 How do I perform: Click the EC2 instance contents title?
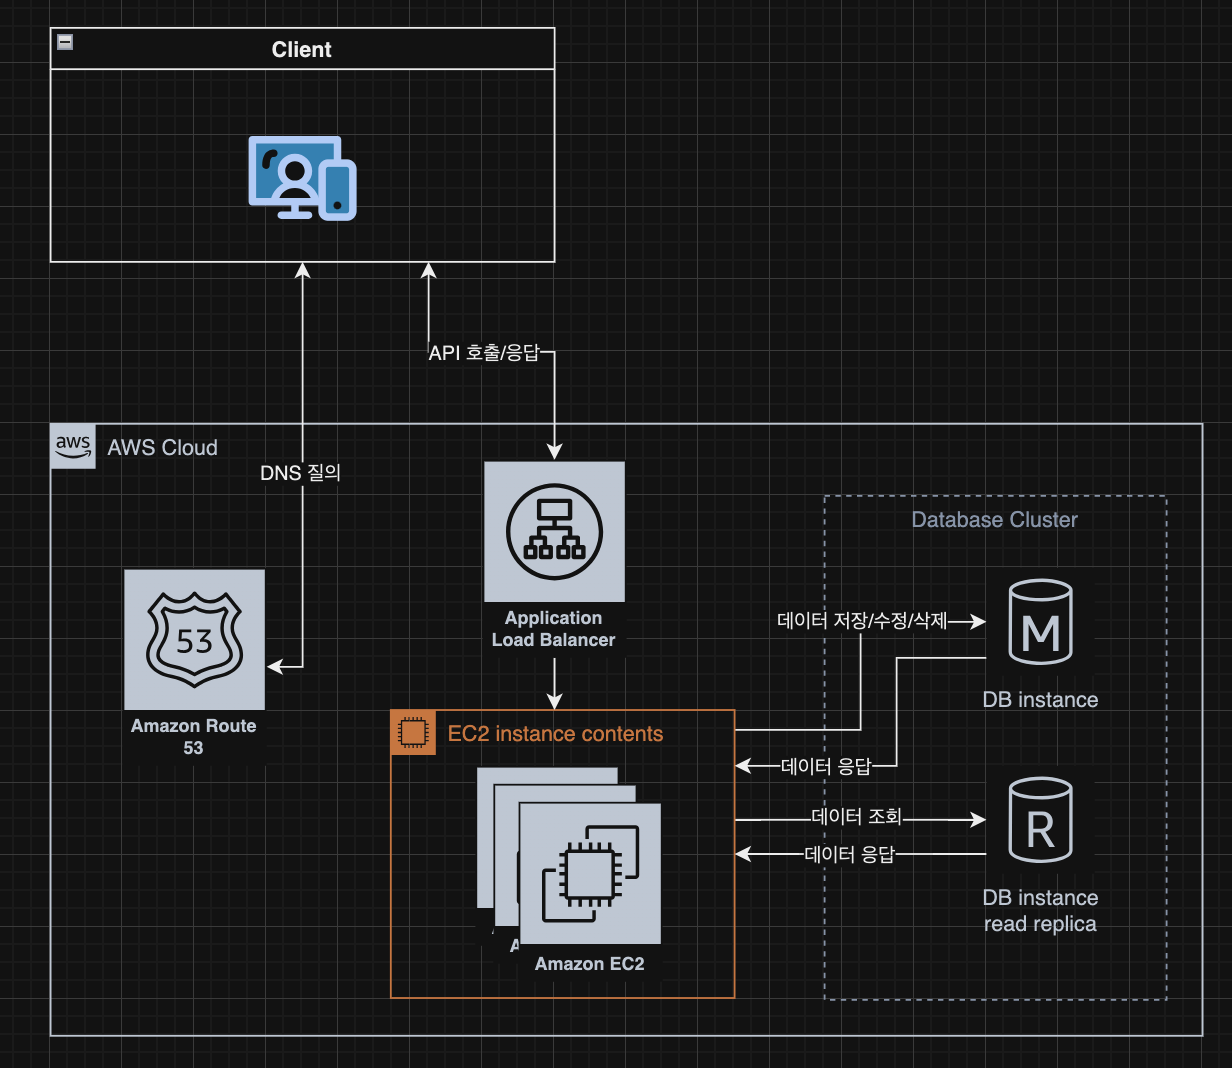click(555, 734)
